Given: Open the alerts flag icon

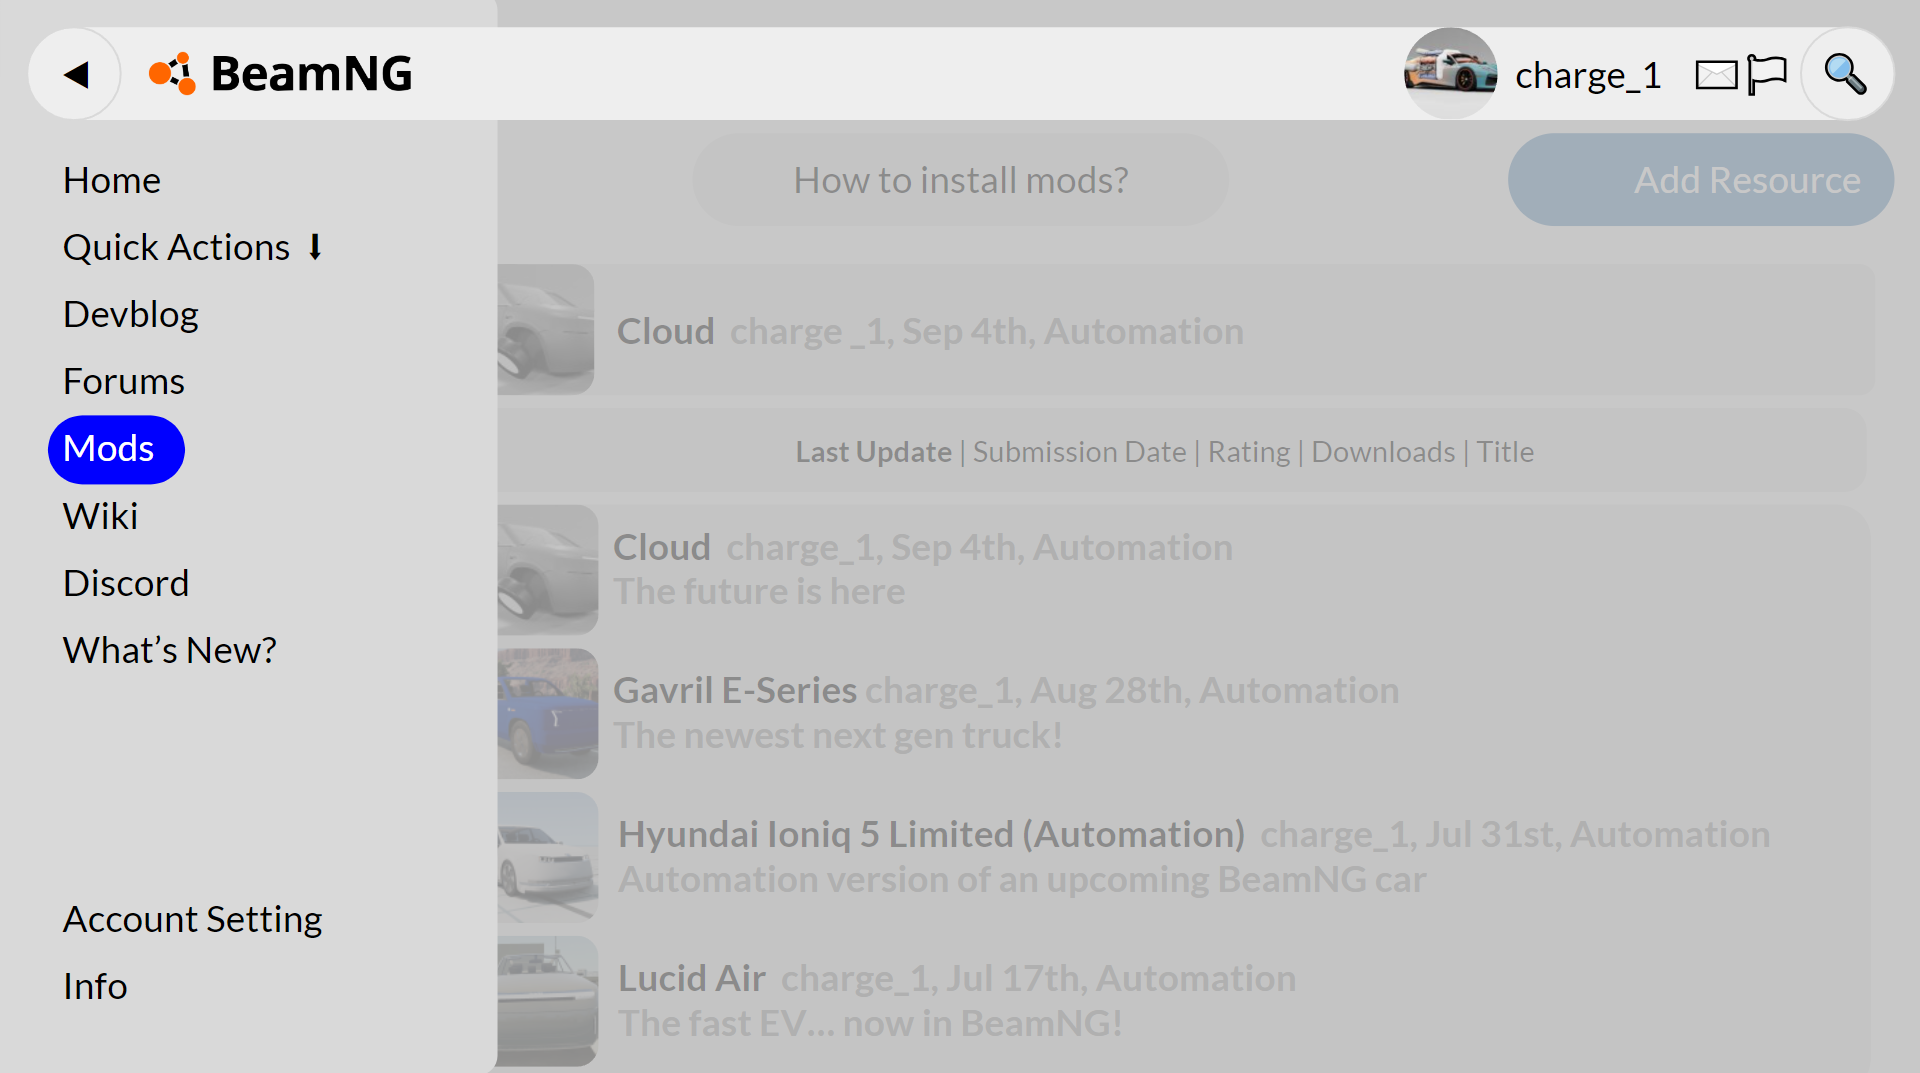Looking at the screenshot, I should 1767,75.
